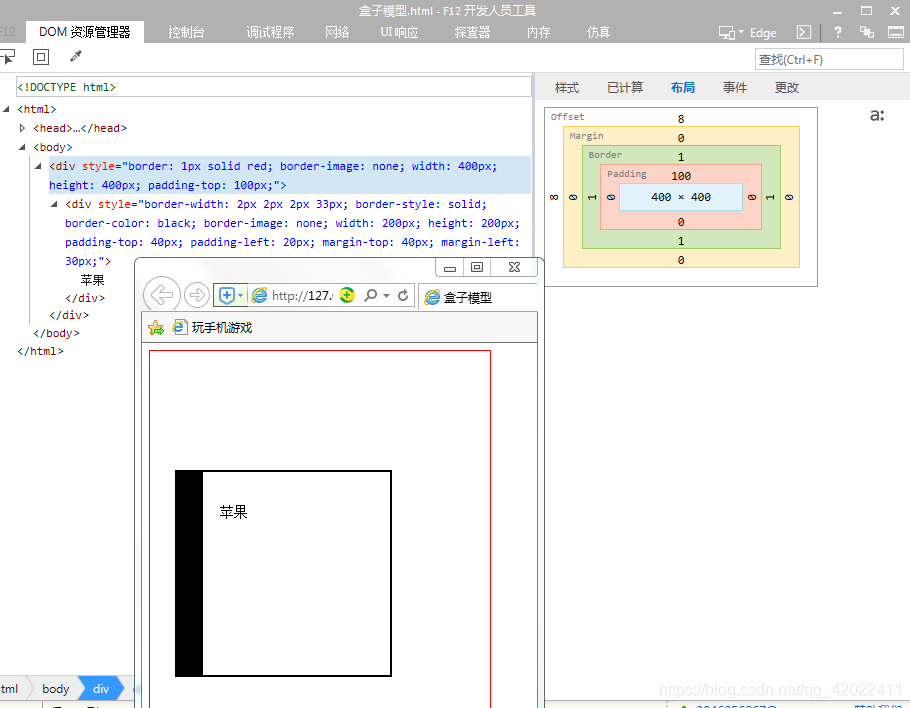
Task: Click the 查找 search field
Action: [829, 59]
